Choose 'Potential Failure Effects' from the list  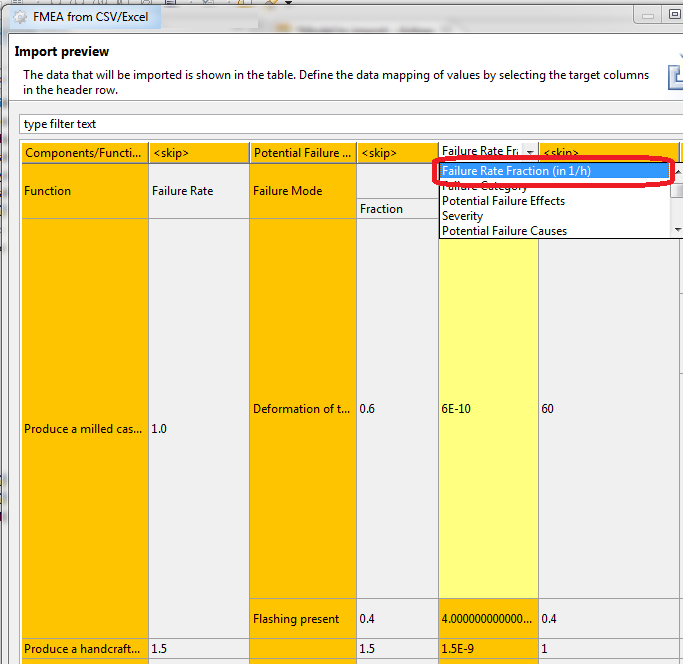click(503, 201)
